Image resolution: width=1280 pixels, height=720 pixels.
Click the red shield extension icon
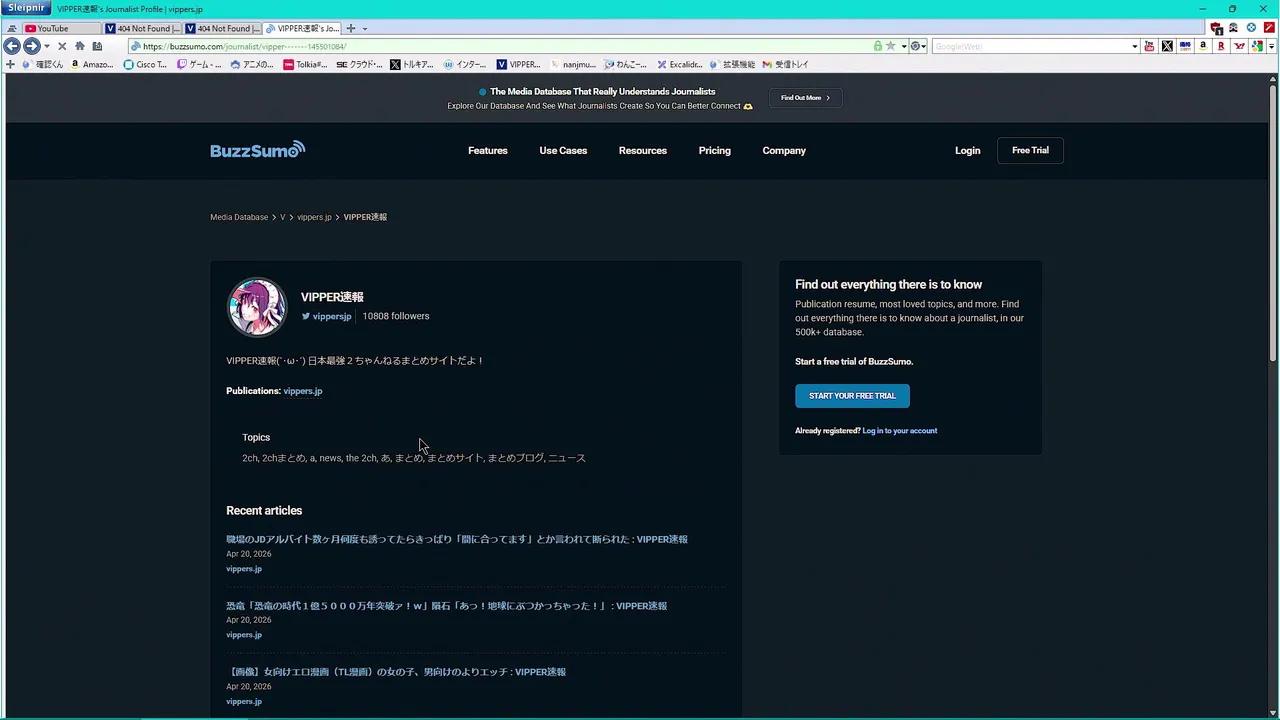click(x=1216, y=28)
